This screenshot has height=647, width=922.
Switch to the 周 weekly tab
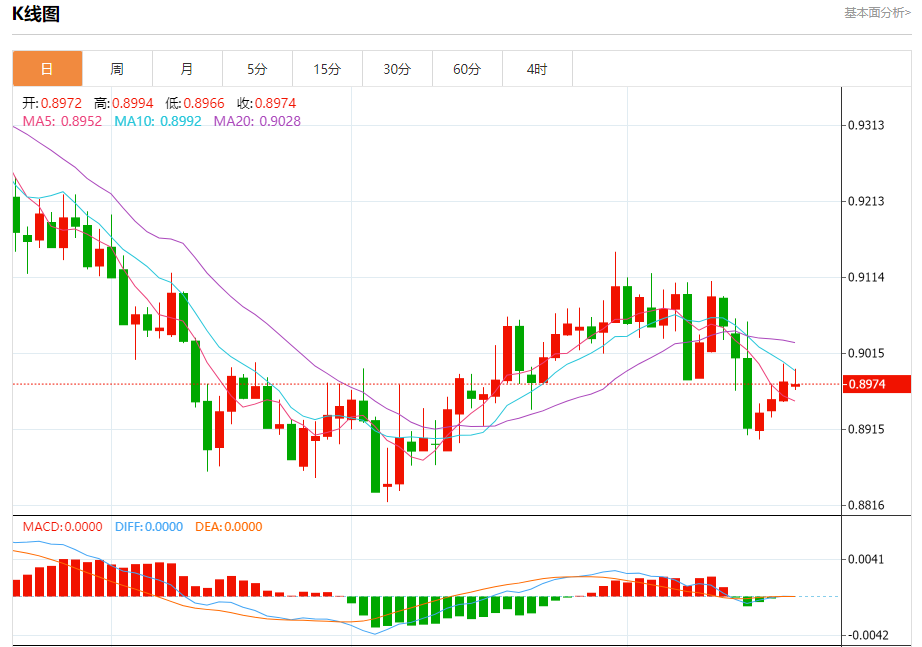117,69
